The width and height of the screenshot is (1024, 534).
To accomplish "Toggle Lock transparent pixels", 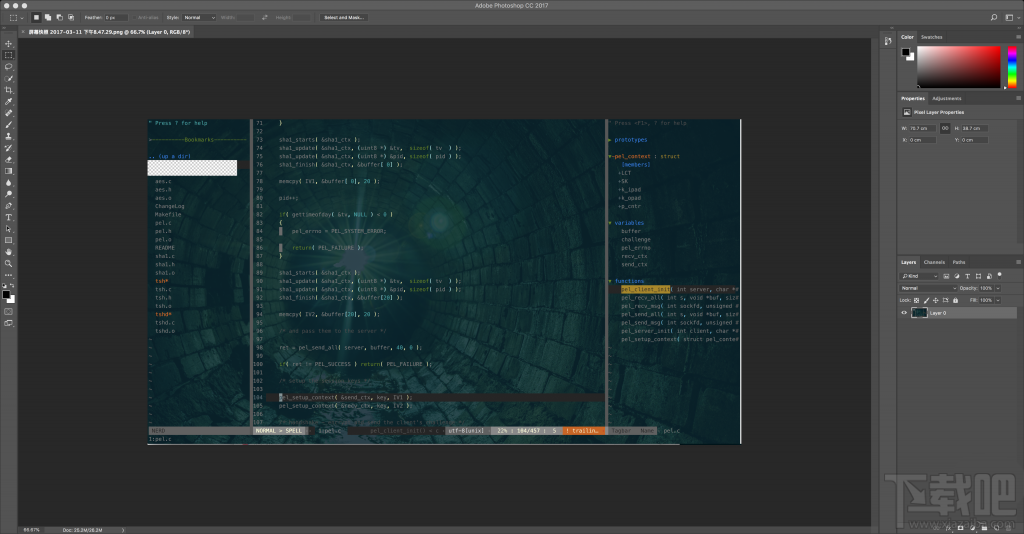I will [916, 300].
